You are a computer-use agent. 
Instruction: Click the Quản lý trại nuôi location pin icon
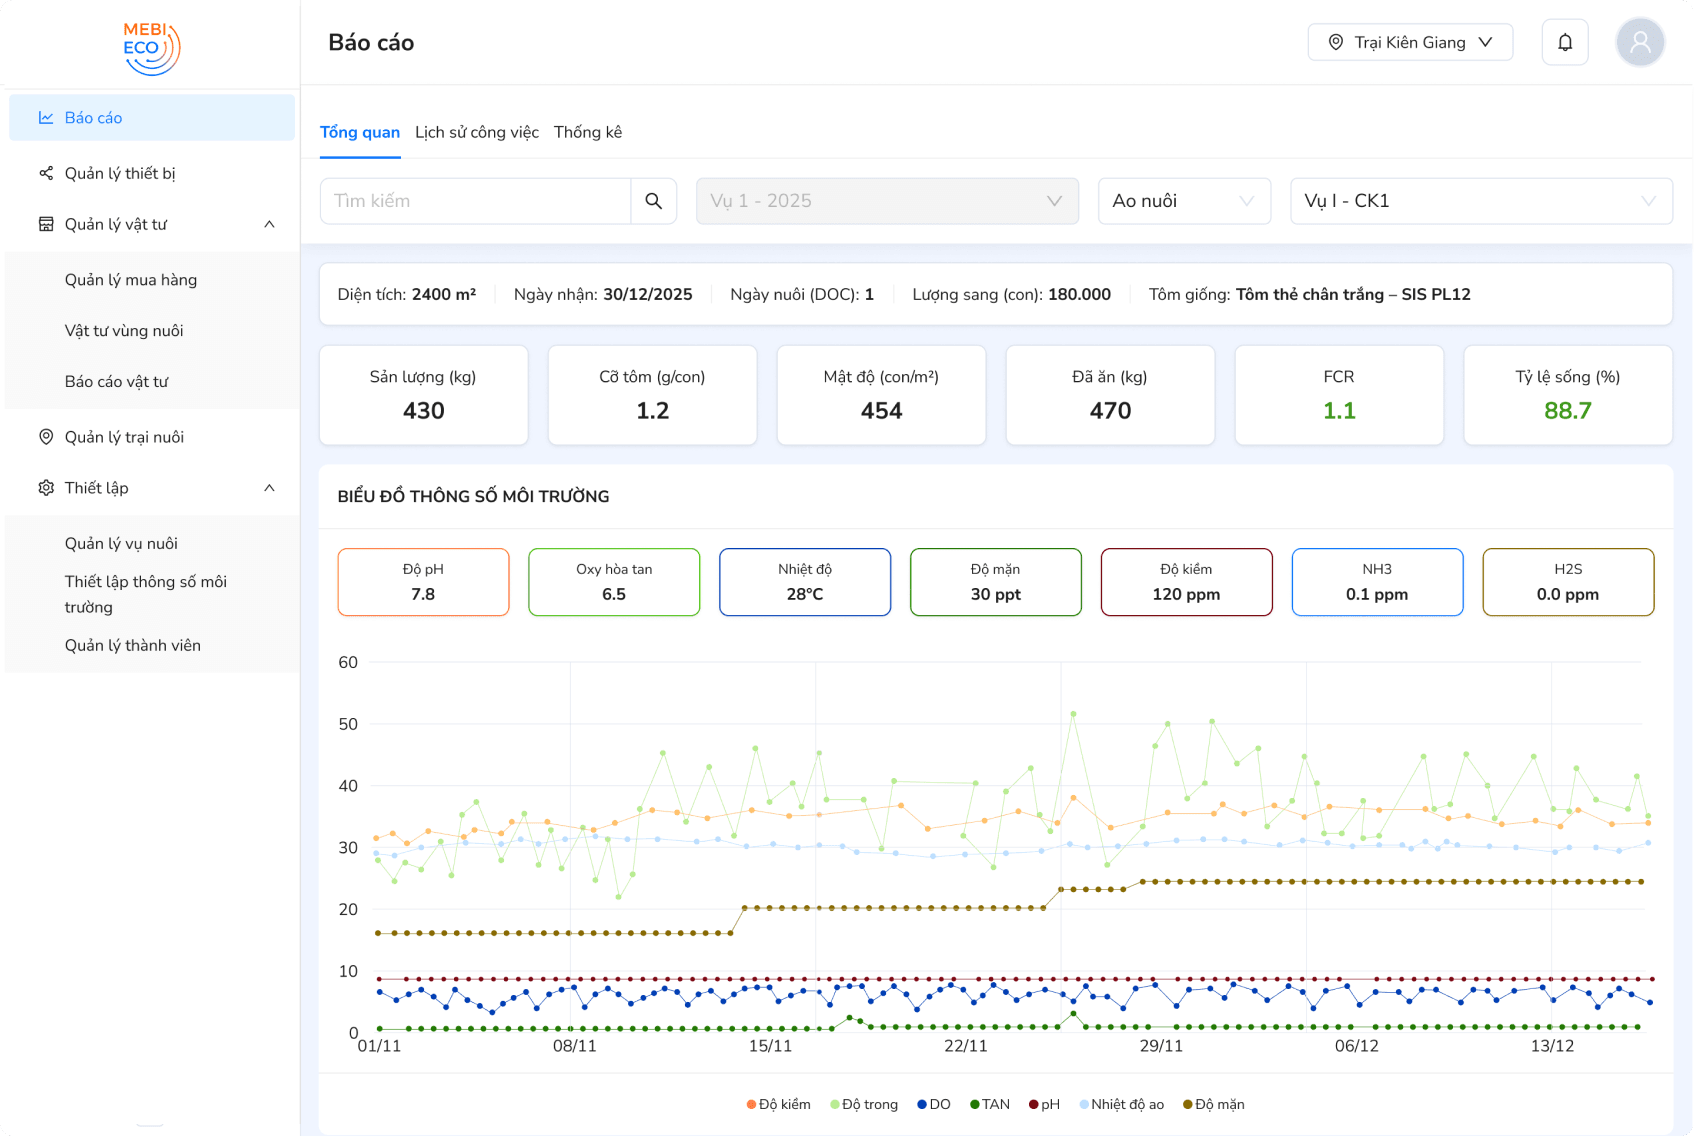[46, 437]
